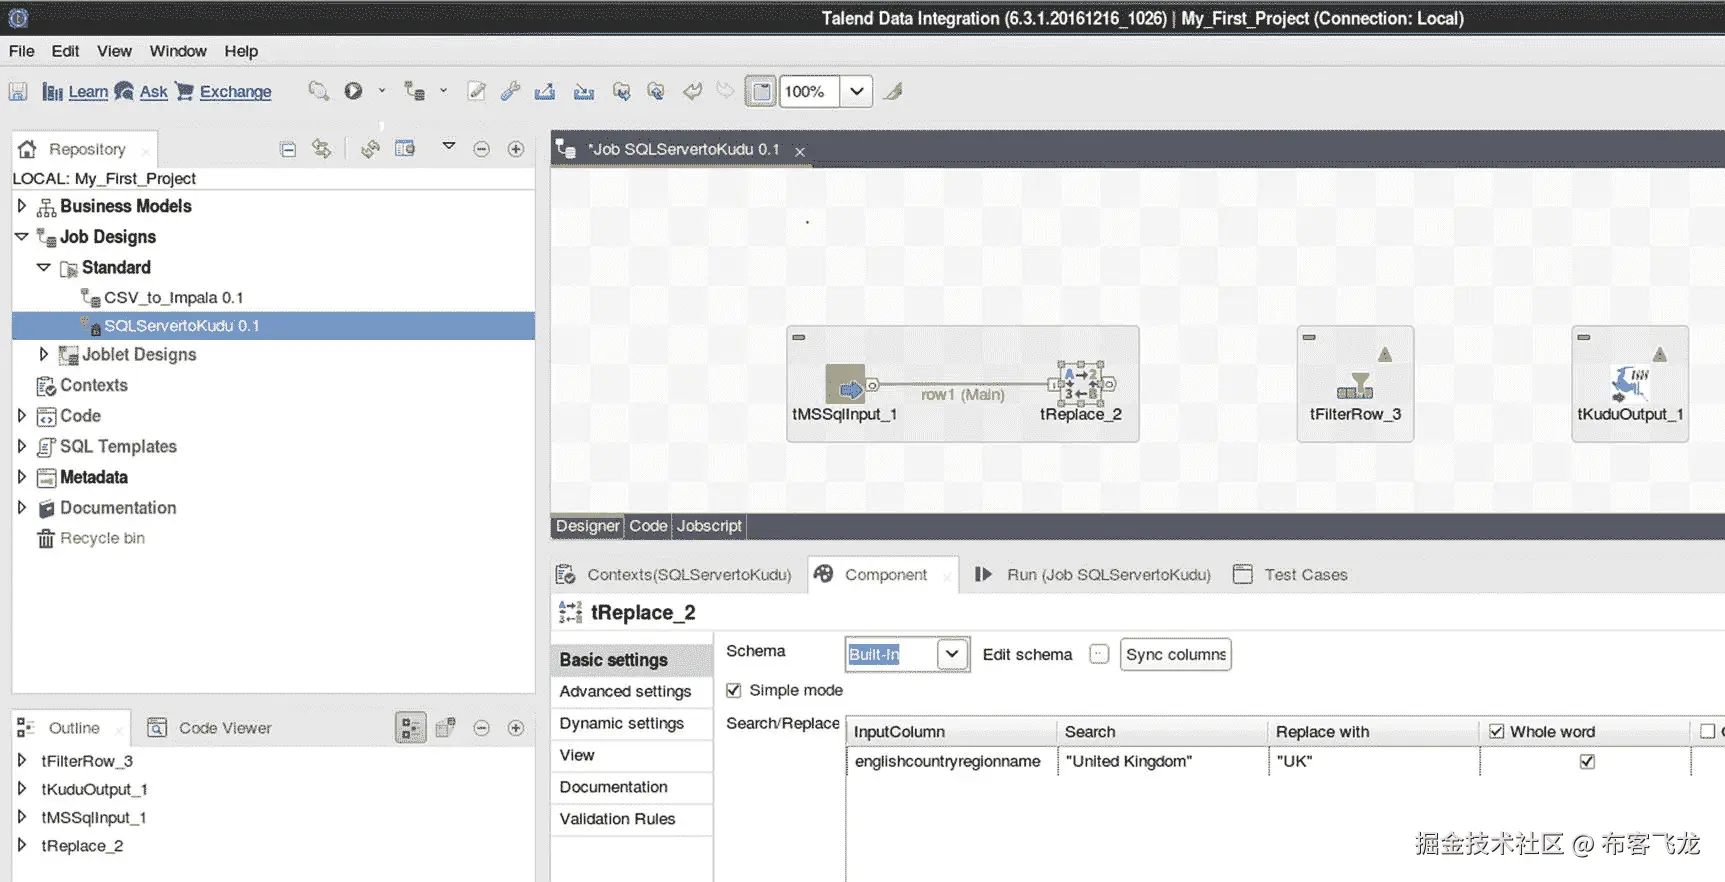
Task: Select the tKuduOutput_1 component
Action: [x=1630, y=384]
